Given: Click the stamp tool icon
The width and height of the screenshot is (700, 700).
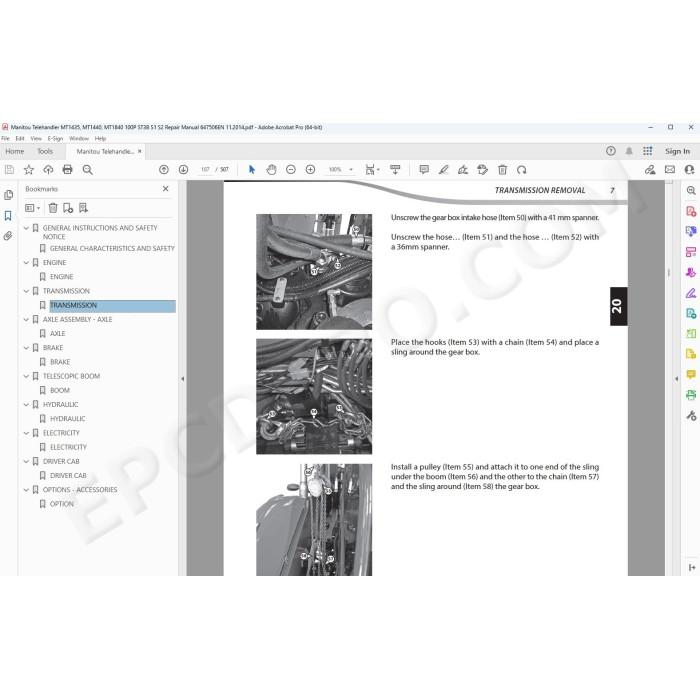Looking at the screenshot, I should (x=483, y=170).
